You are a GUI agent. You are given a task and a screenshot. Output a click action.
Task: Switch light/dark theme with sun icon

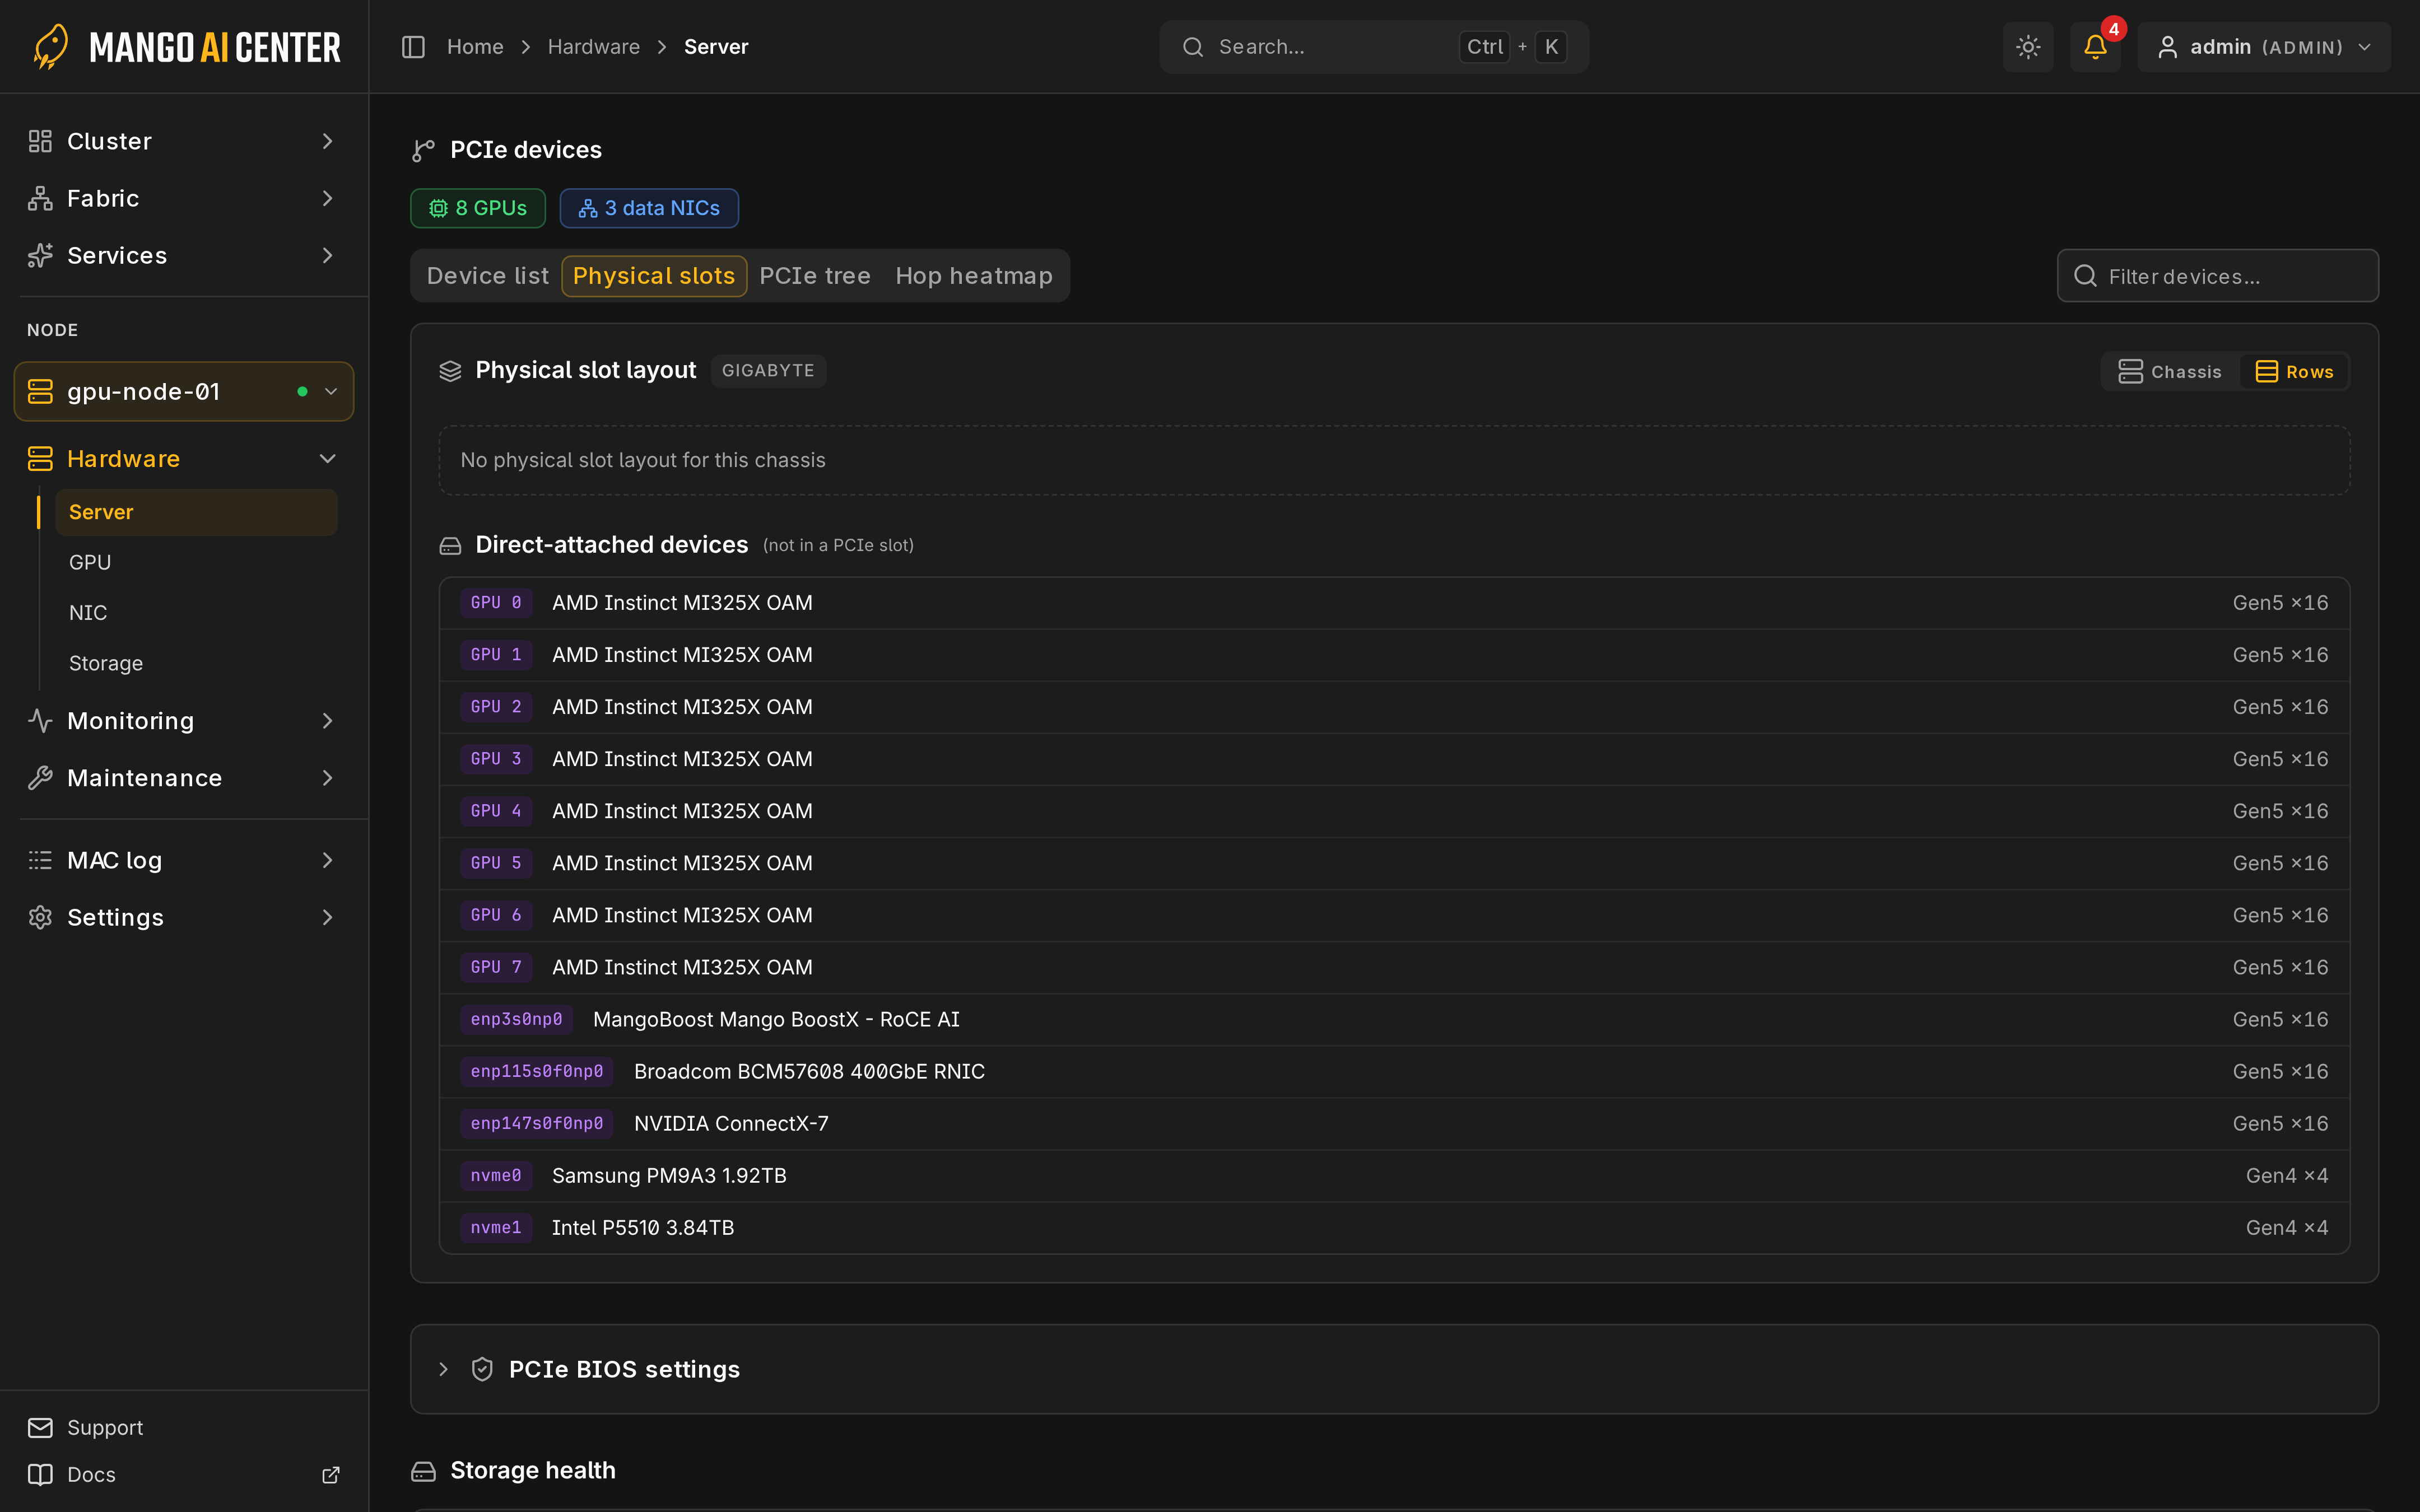coord(2027,47)
